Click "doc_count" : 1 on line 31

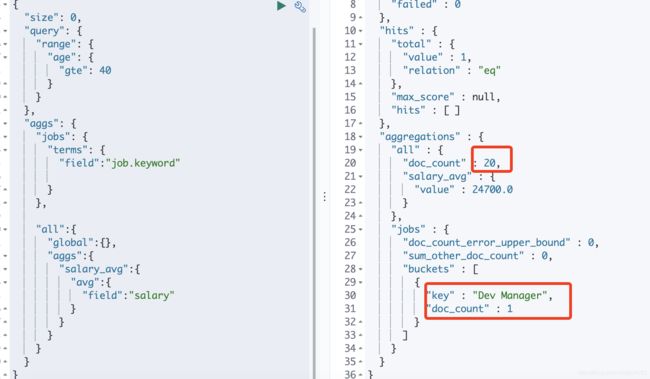[x=470, y=309]
